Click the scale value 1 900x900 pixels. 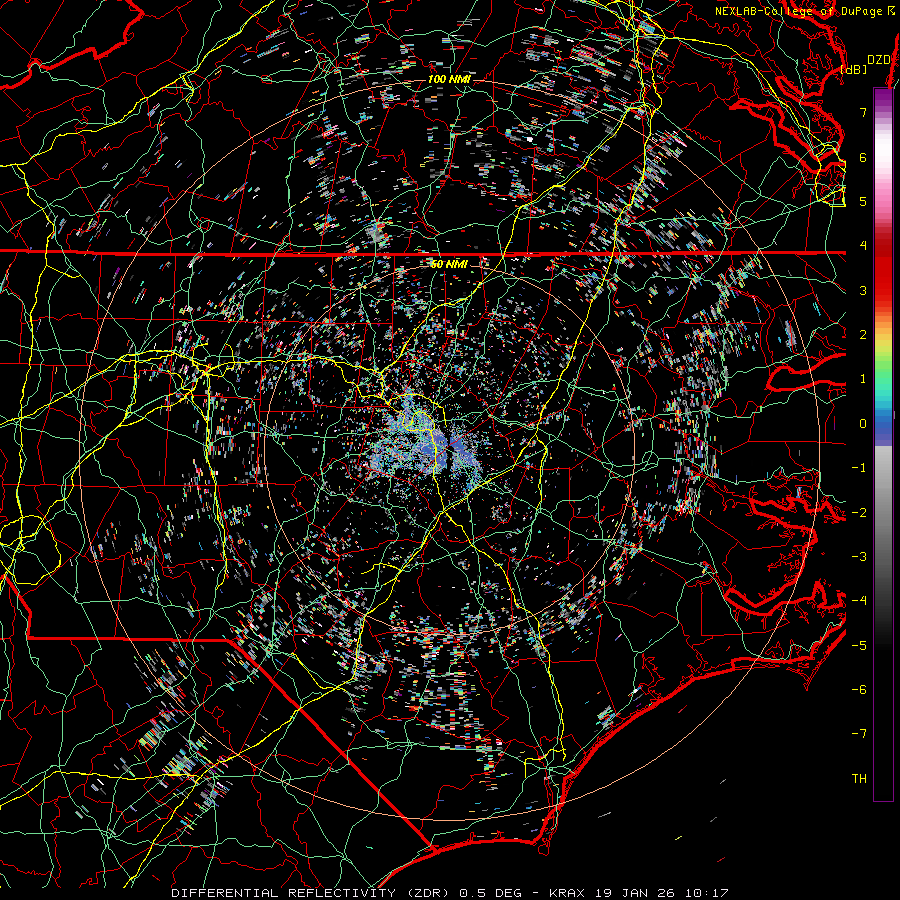(x=863, y=379)
